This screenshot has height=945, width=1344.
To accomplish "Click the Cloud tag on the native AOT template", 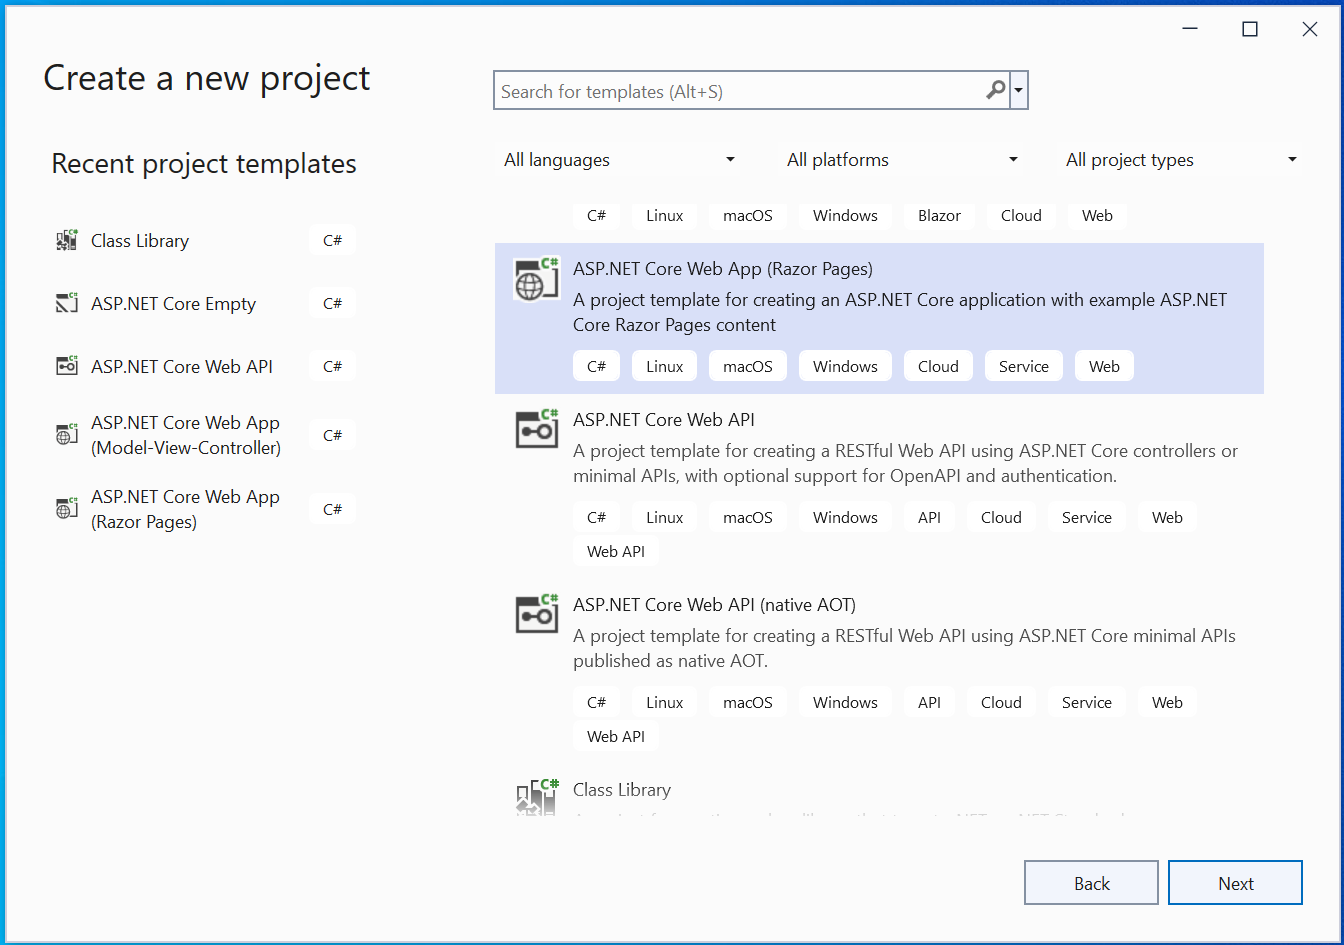I will 1001,702.
